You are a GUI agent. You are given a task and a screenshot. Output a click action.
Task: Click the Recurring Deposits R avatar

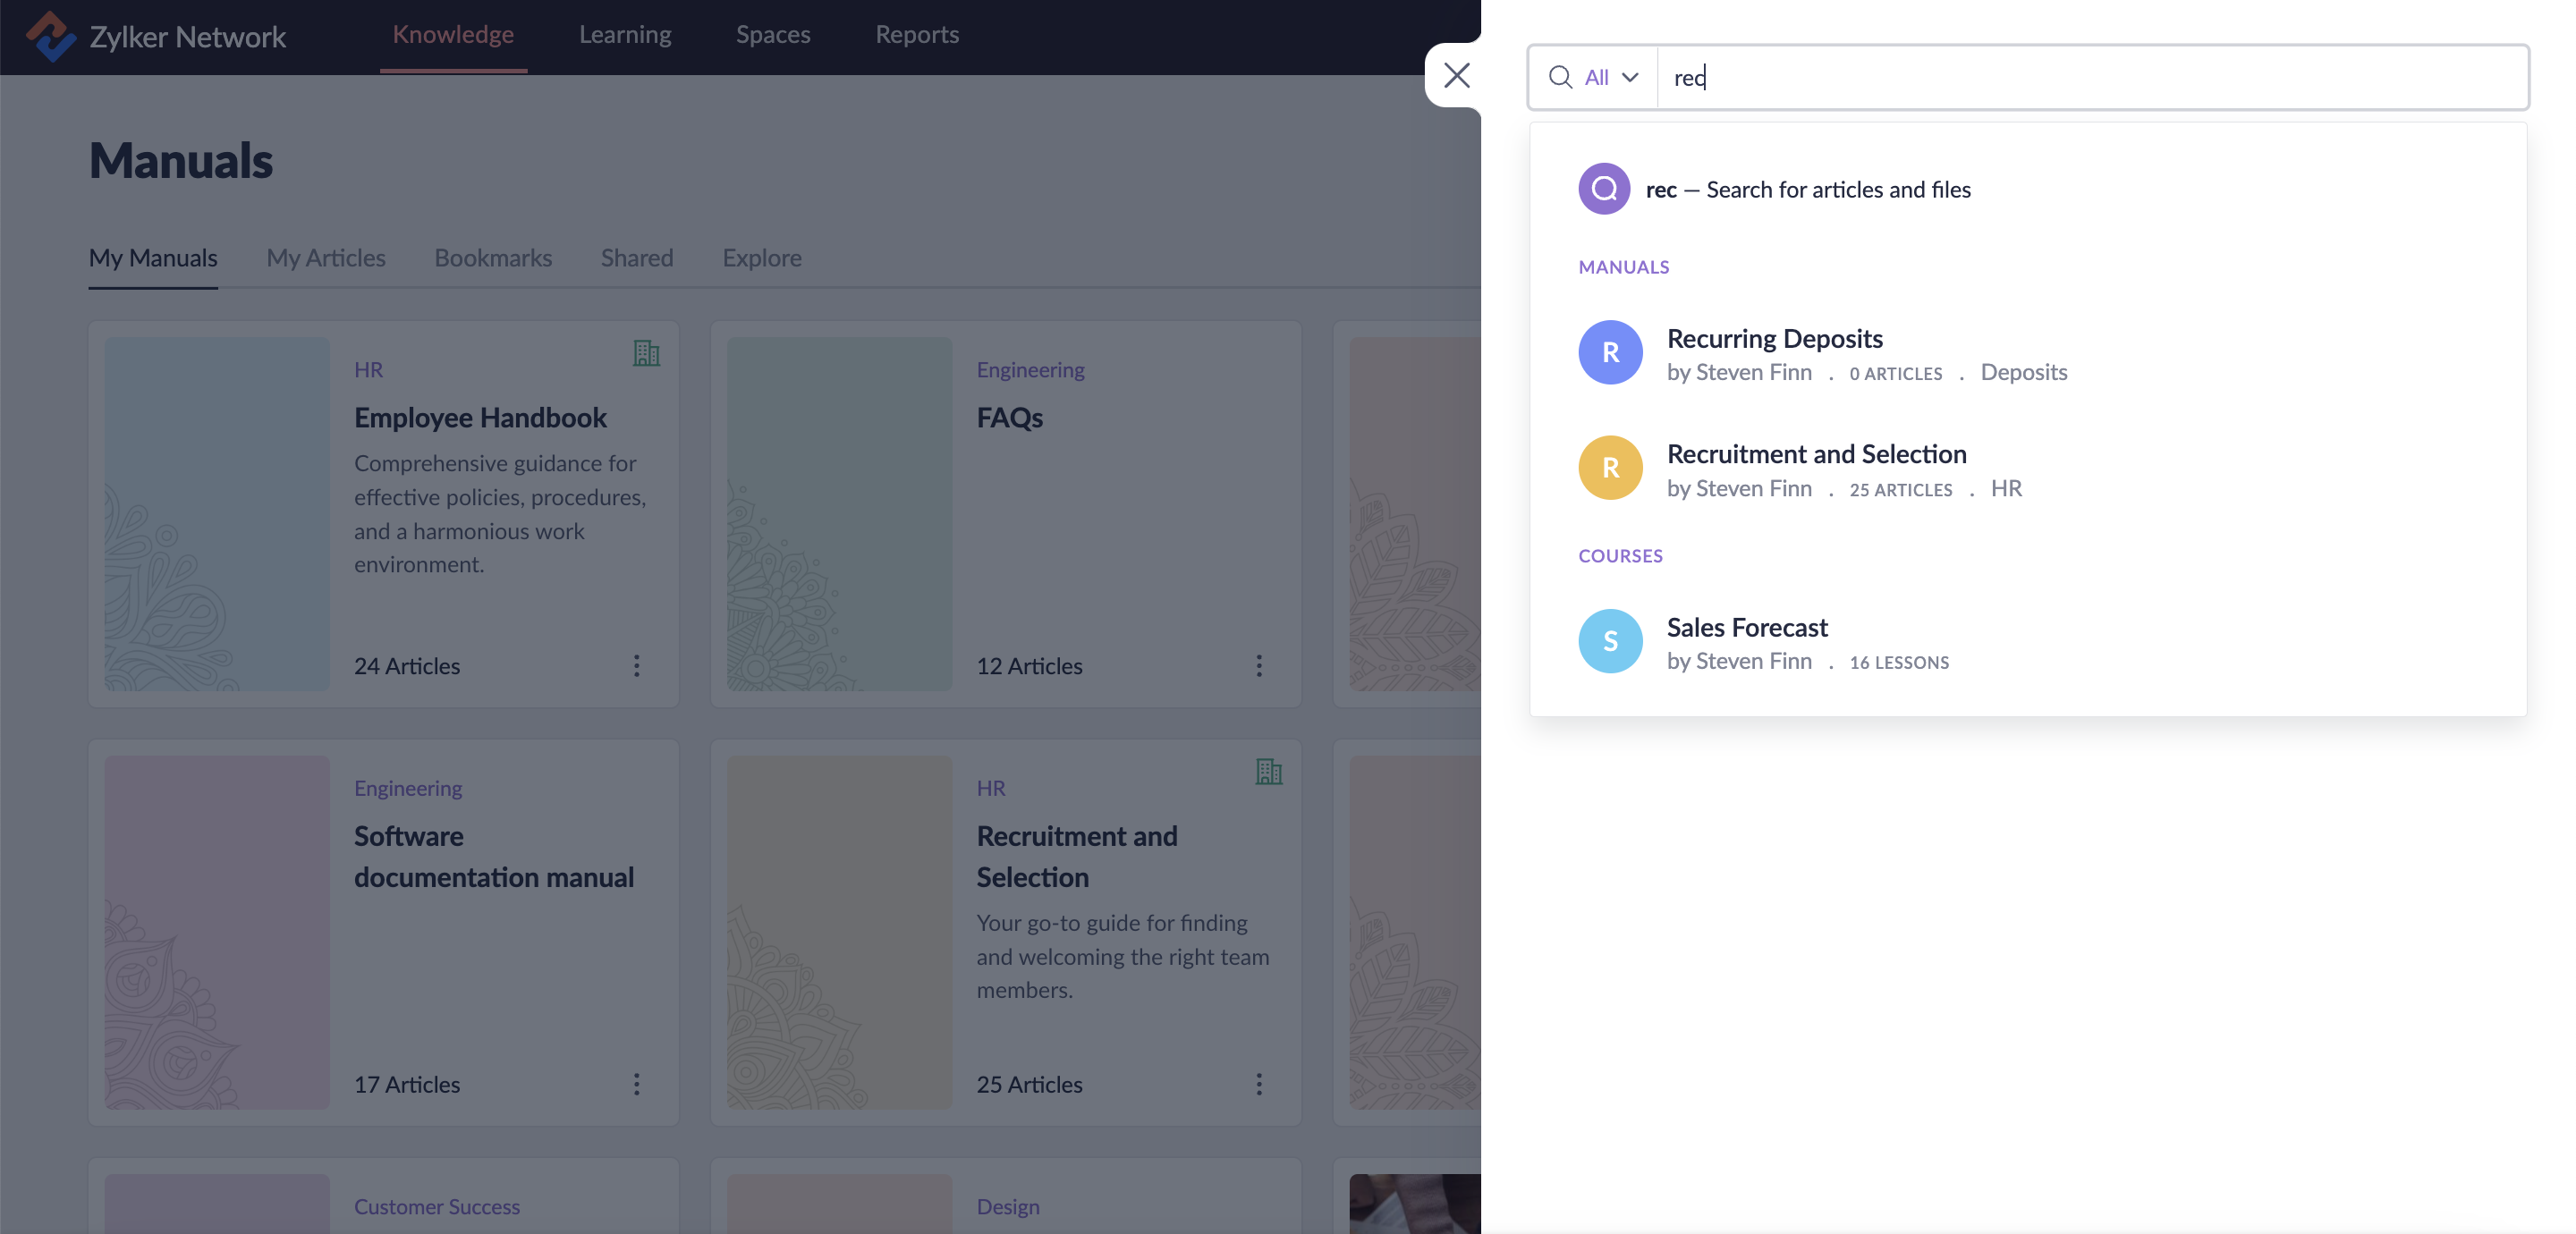pyautogui.click(x=1610, y=352)
